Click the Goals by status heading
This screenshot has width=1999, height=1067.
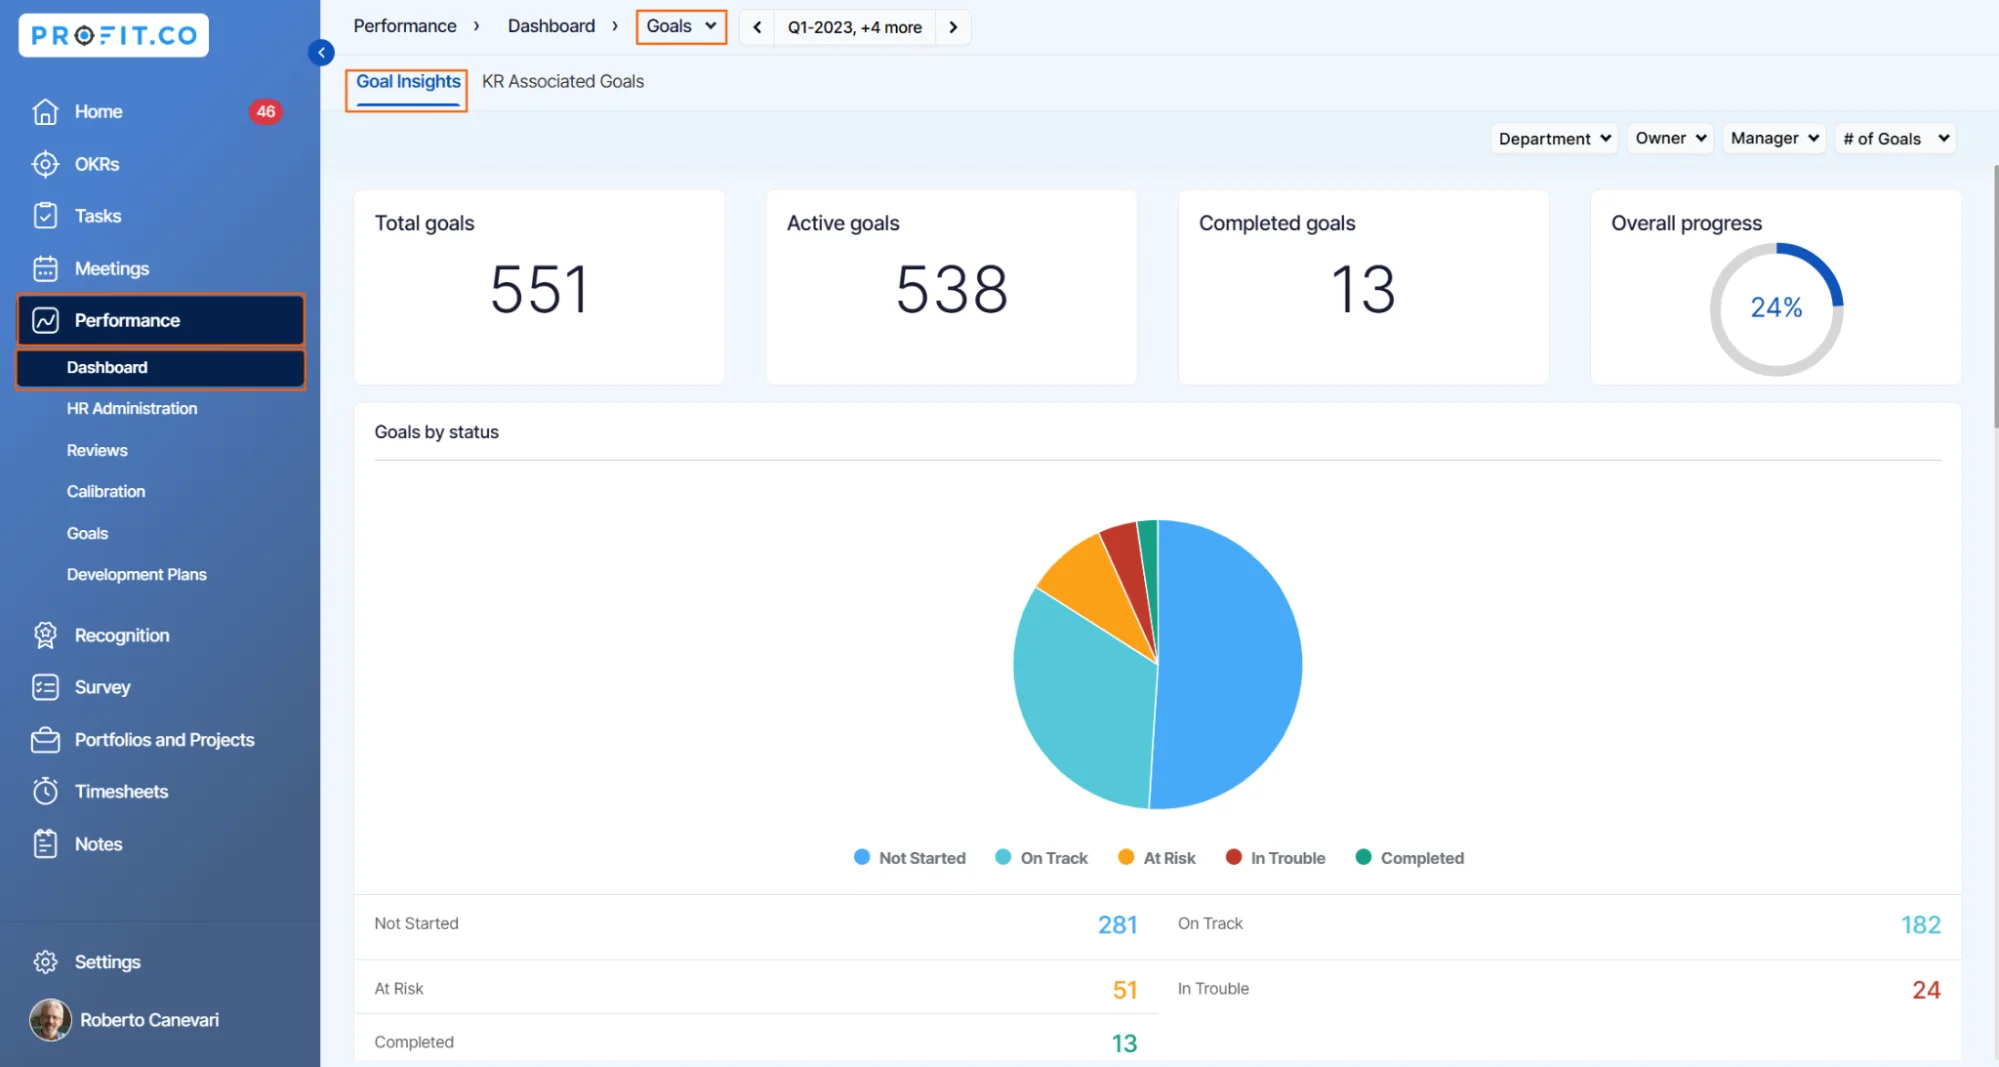point(436,432)
